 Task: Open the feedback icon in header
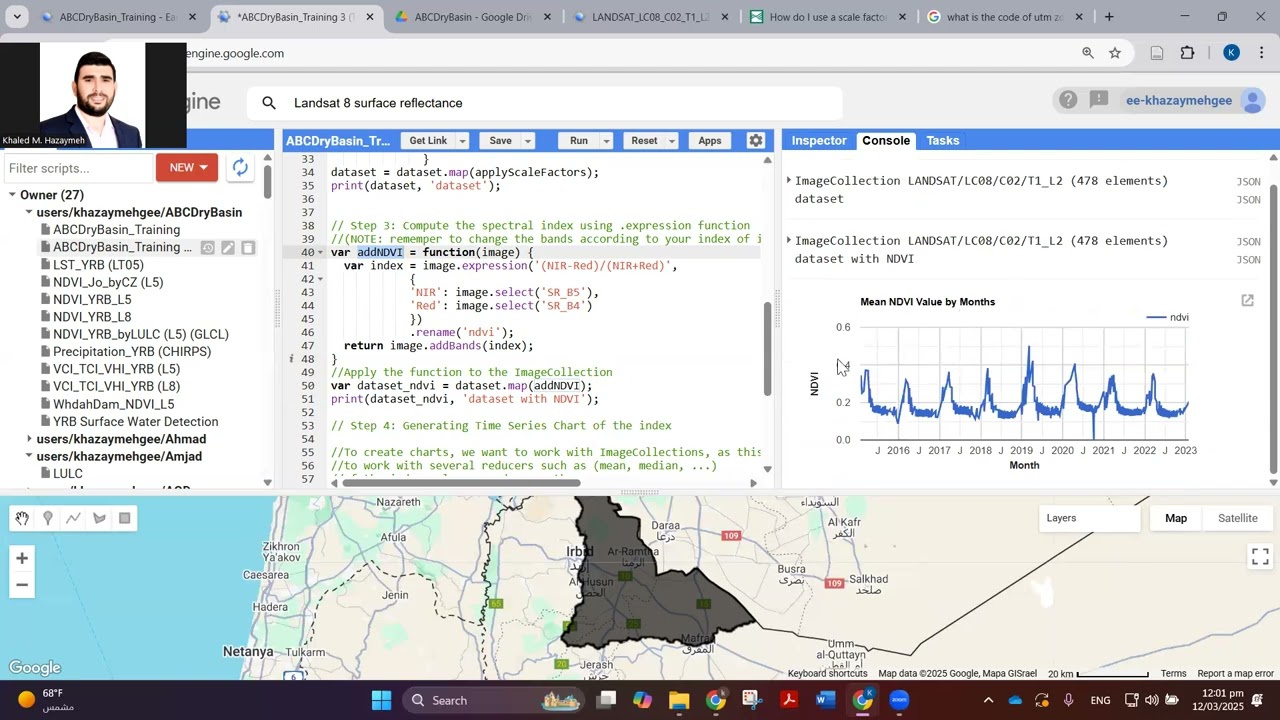(1099, 100)
